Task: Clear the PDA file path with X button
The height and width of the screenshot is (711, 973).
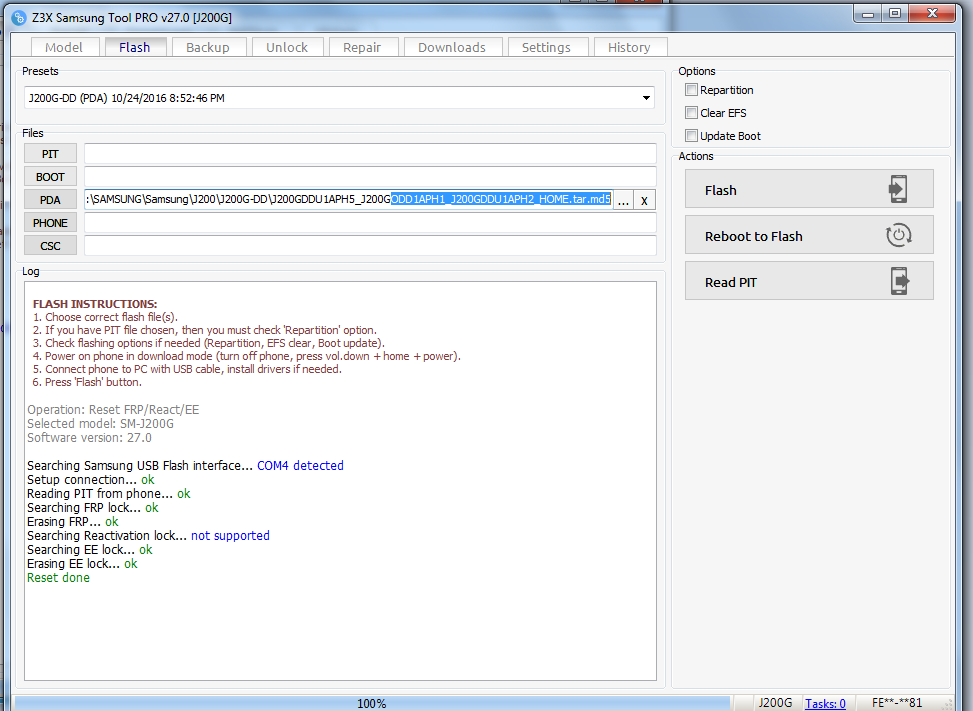Action: 644,200
